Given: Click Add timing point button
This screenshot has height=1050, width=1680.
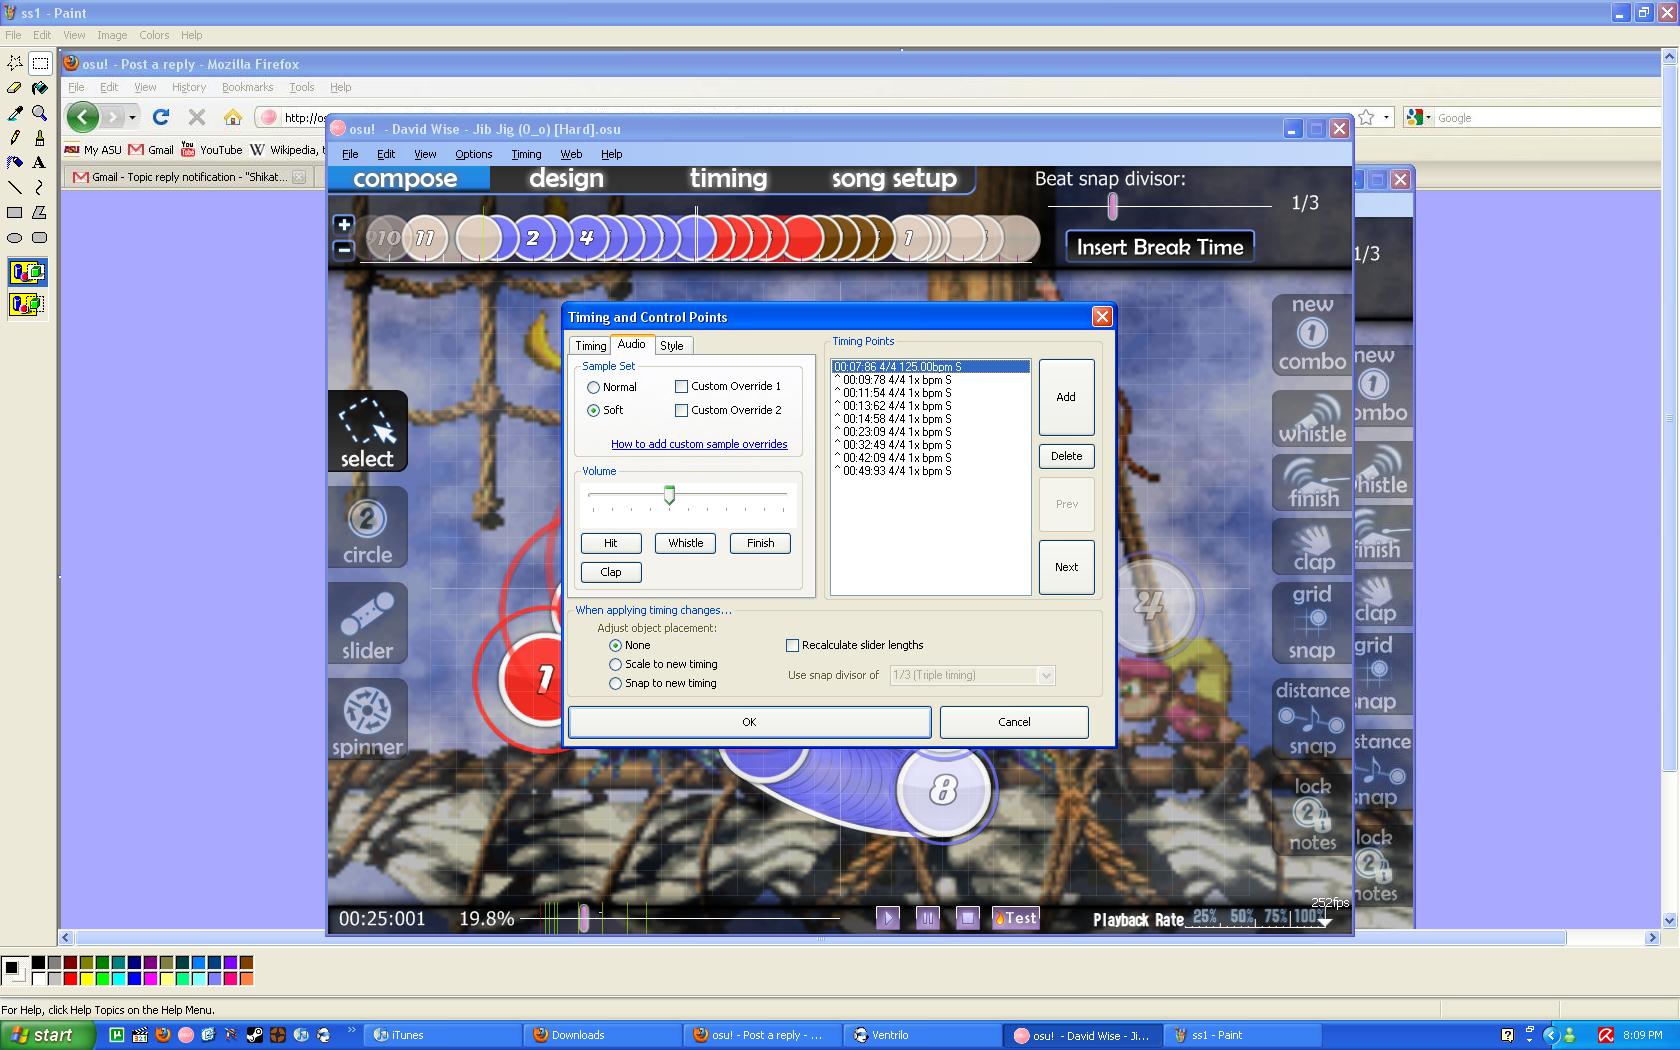Looking at the screenshot, I should tap(1066, 397).
